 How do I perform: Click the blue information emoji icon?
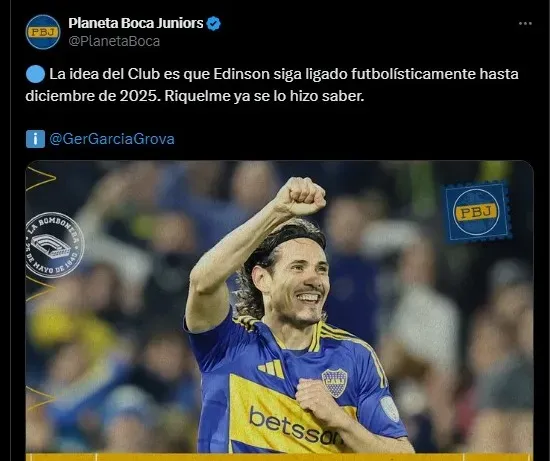[x=35, y=139]
